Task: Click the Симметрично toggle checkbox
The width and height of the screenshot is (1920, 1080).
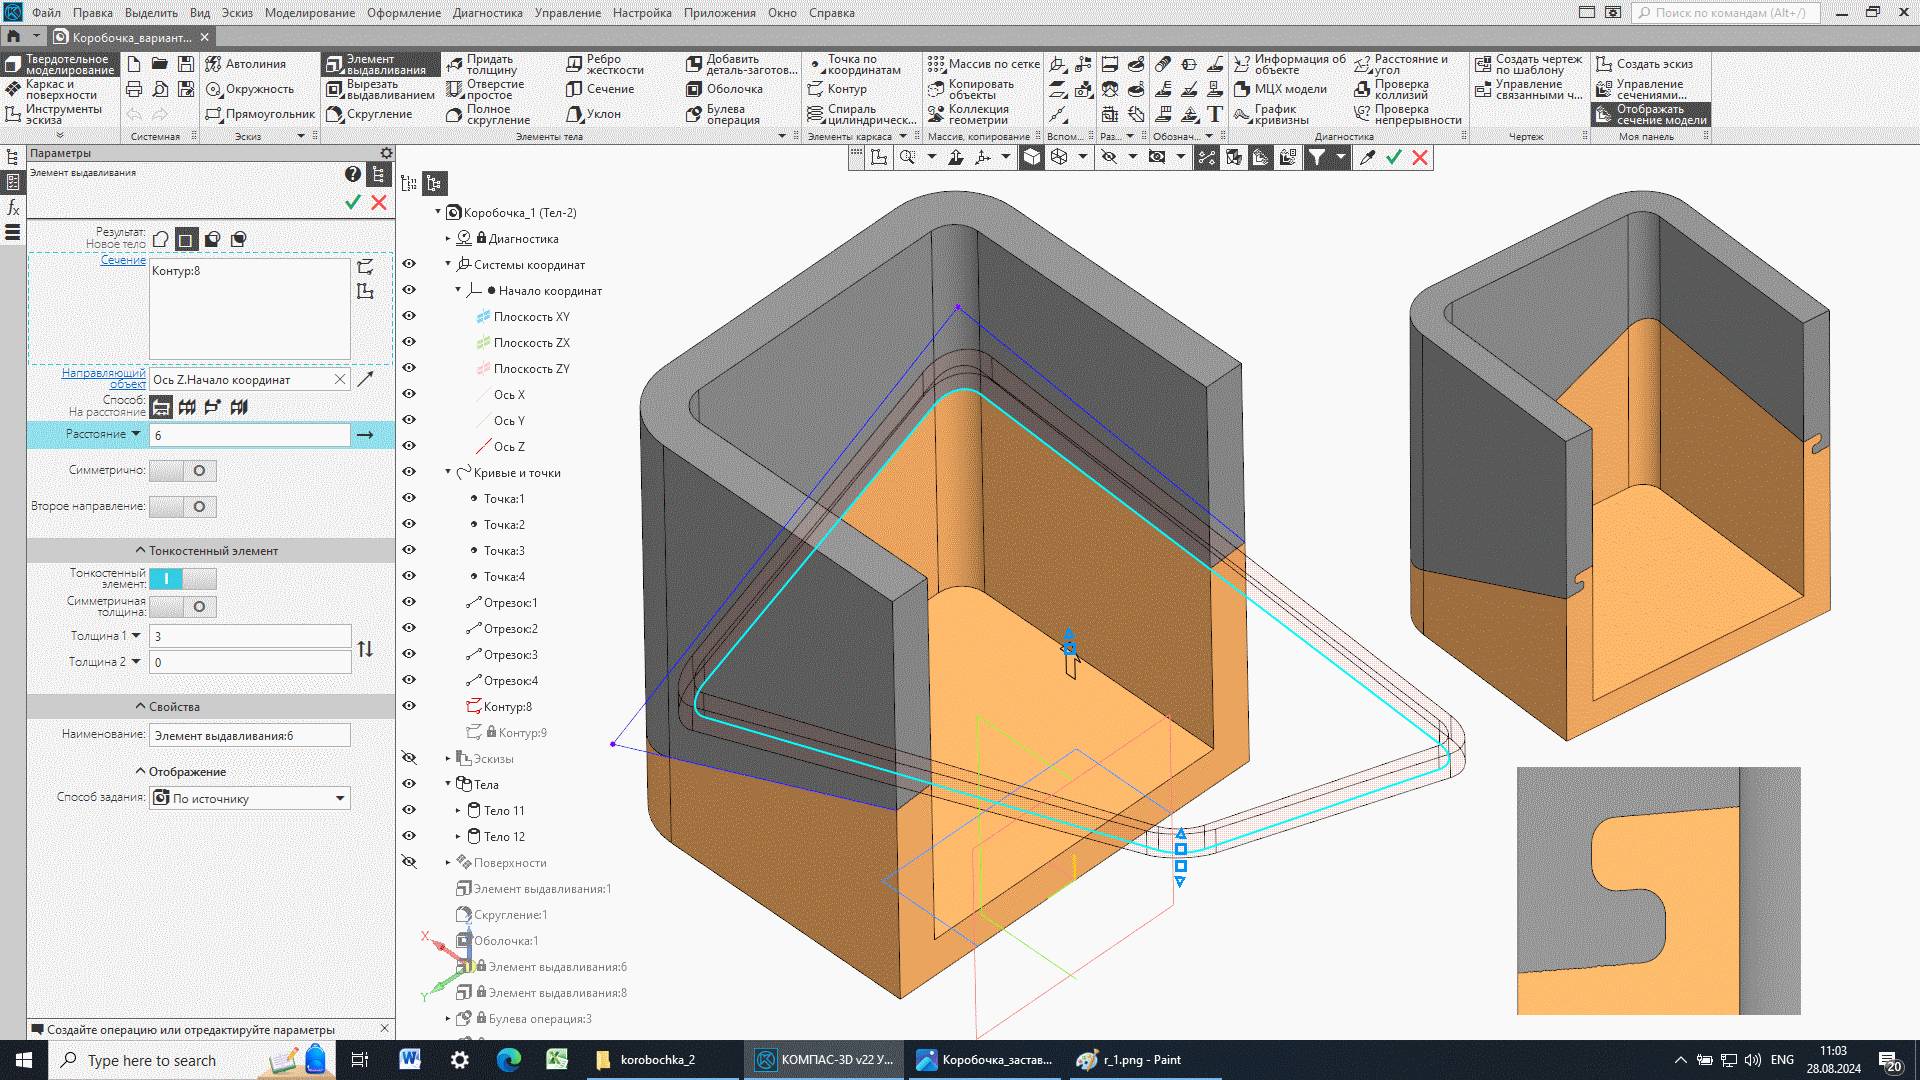Action: (x=199, y=471)
